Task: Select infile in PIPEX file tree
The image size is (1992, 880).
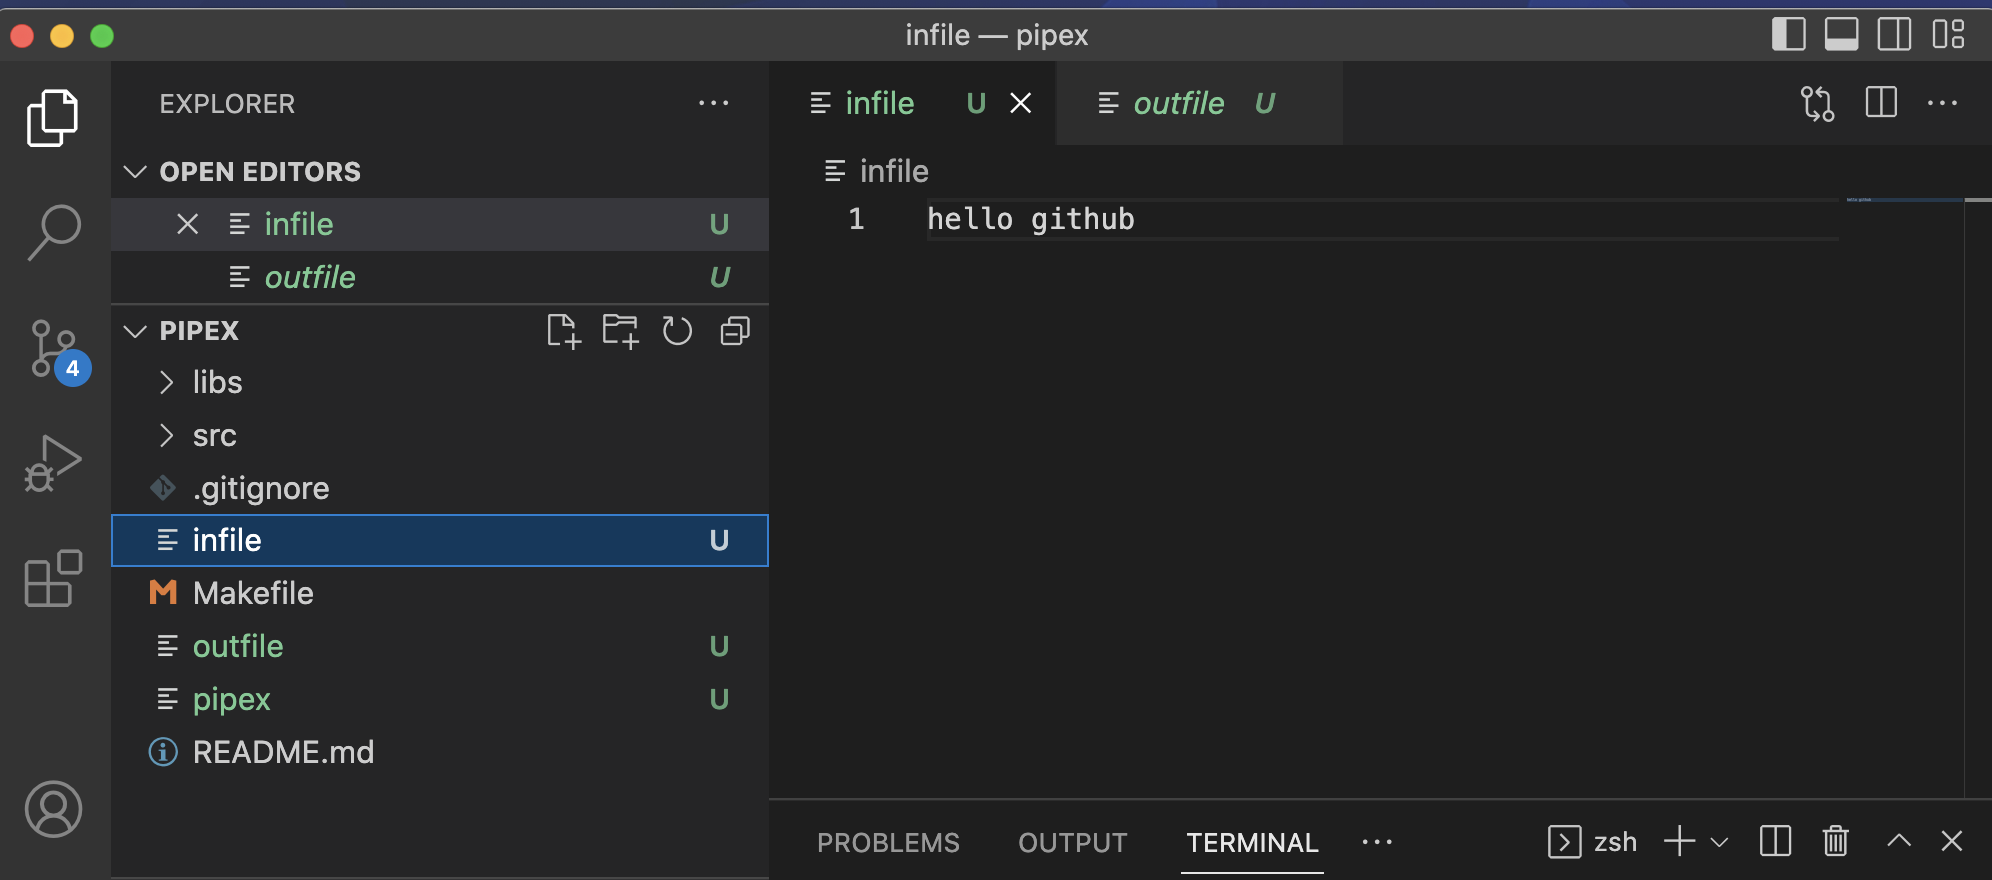Action: [x=440, y=541]
